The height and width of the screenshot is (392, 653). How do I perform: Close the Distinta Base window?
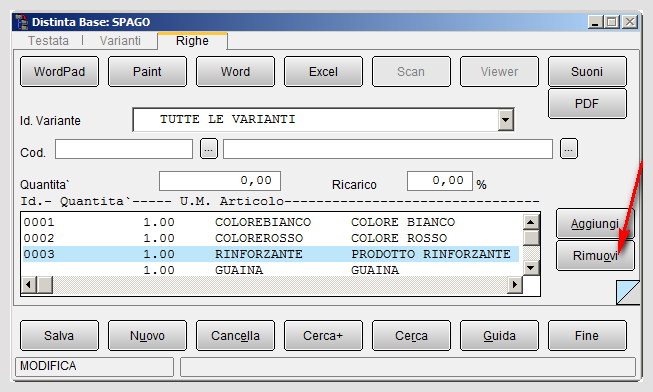(x=630, y=22)
